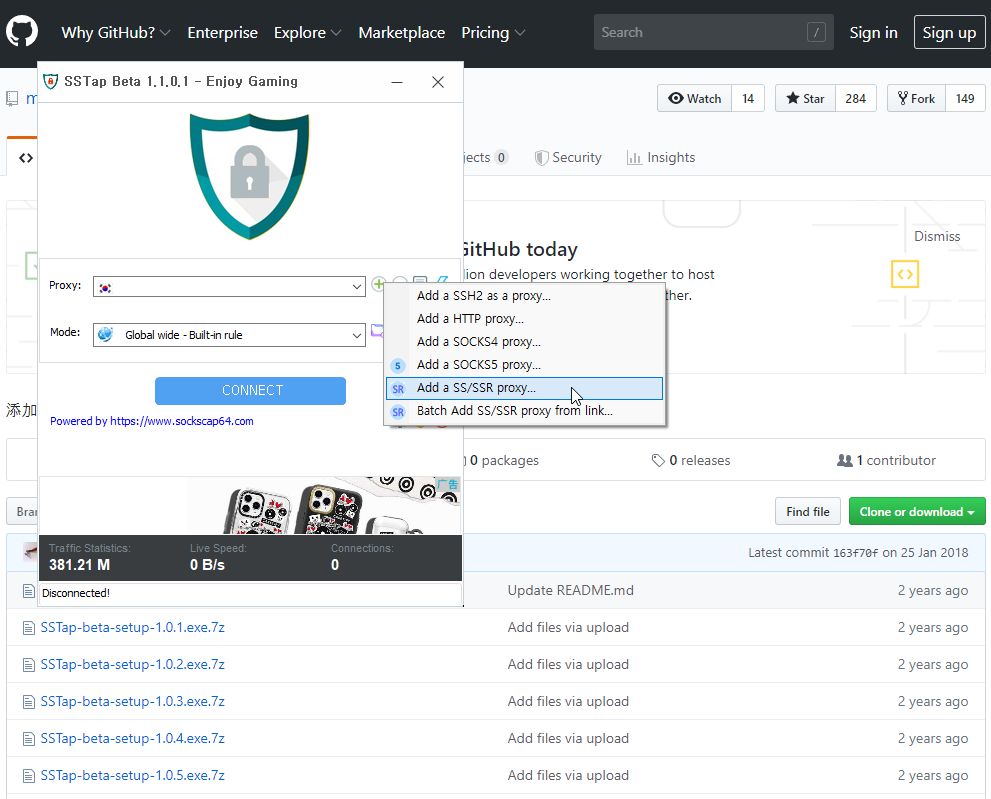Viewport: 991px width, 799px height.
Task: Open the 1 contributor link
Action: click(886, 460)
